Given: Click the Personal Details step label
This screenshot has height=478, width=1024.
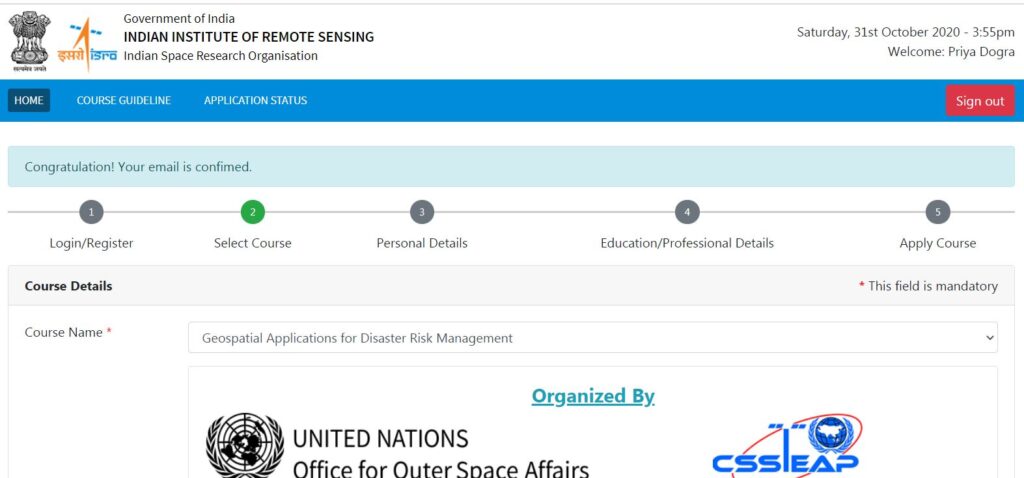Looking at the screenshot, I should point(422,243).
